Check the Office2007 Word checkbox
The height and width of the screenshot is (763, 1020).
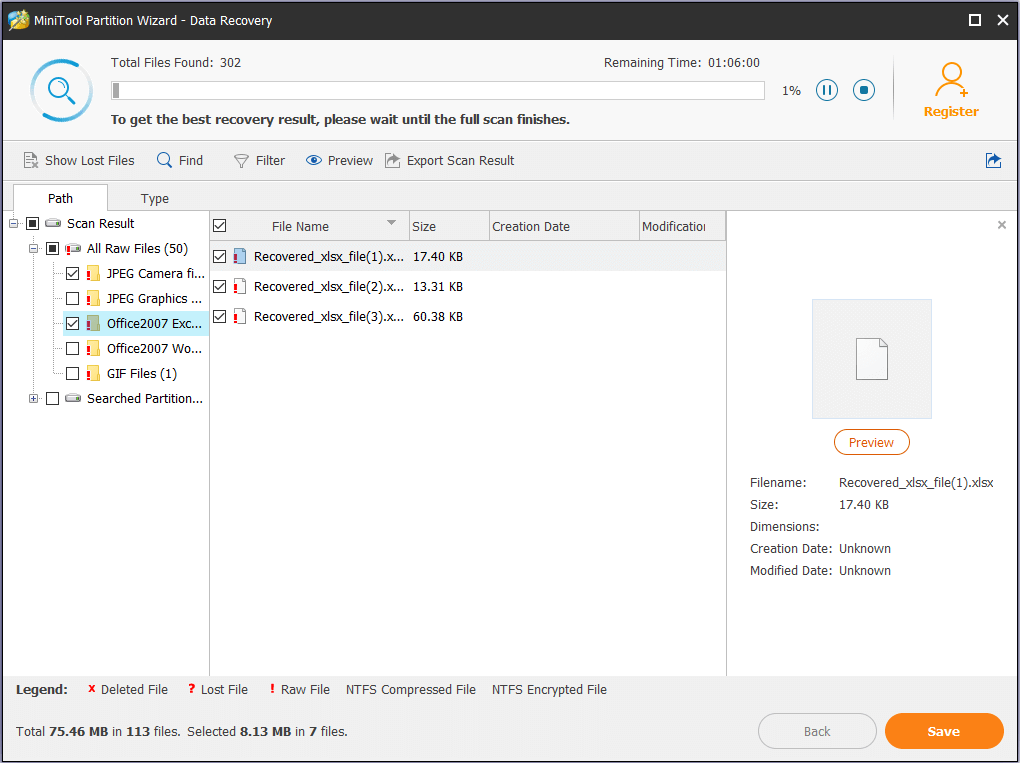click(72, 349)
